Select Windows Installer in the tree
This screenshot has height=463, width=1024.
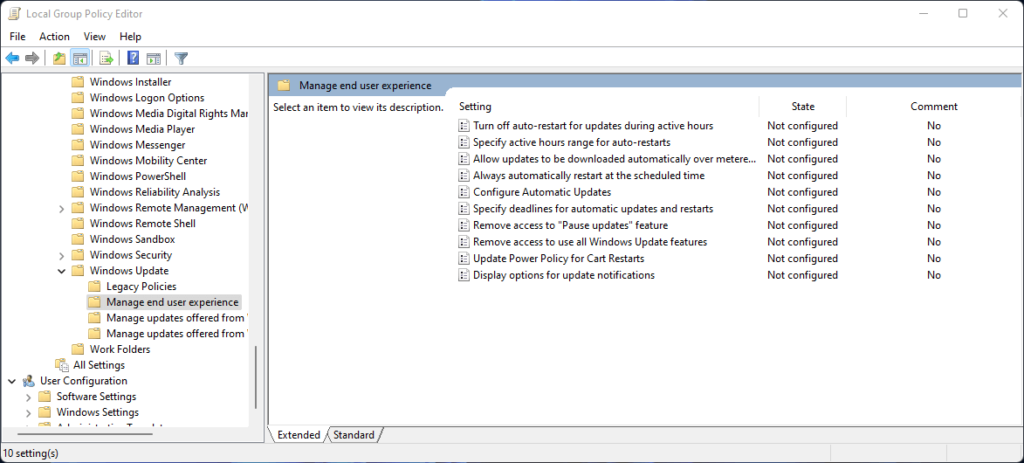click(x=131, y=82)
